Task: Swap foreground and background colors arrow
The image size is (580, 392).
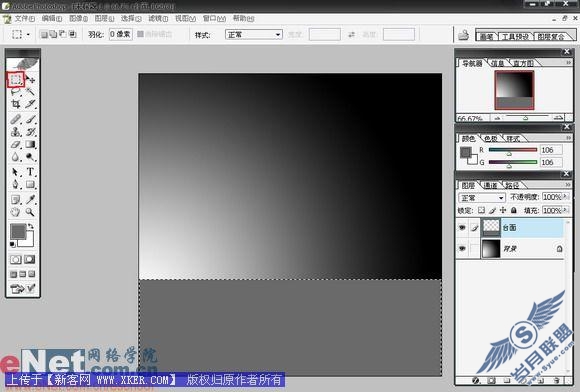Action: [x=31, y=226]
